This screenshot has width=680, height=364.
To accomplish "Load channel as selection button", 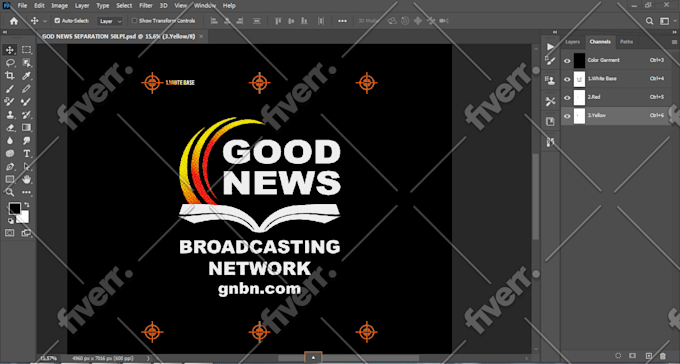I will point(618,356).
